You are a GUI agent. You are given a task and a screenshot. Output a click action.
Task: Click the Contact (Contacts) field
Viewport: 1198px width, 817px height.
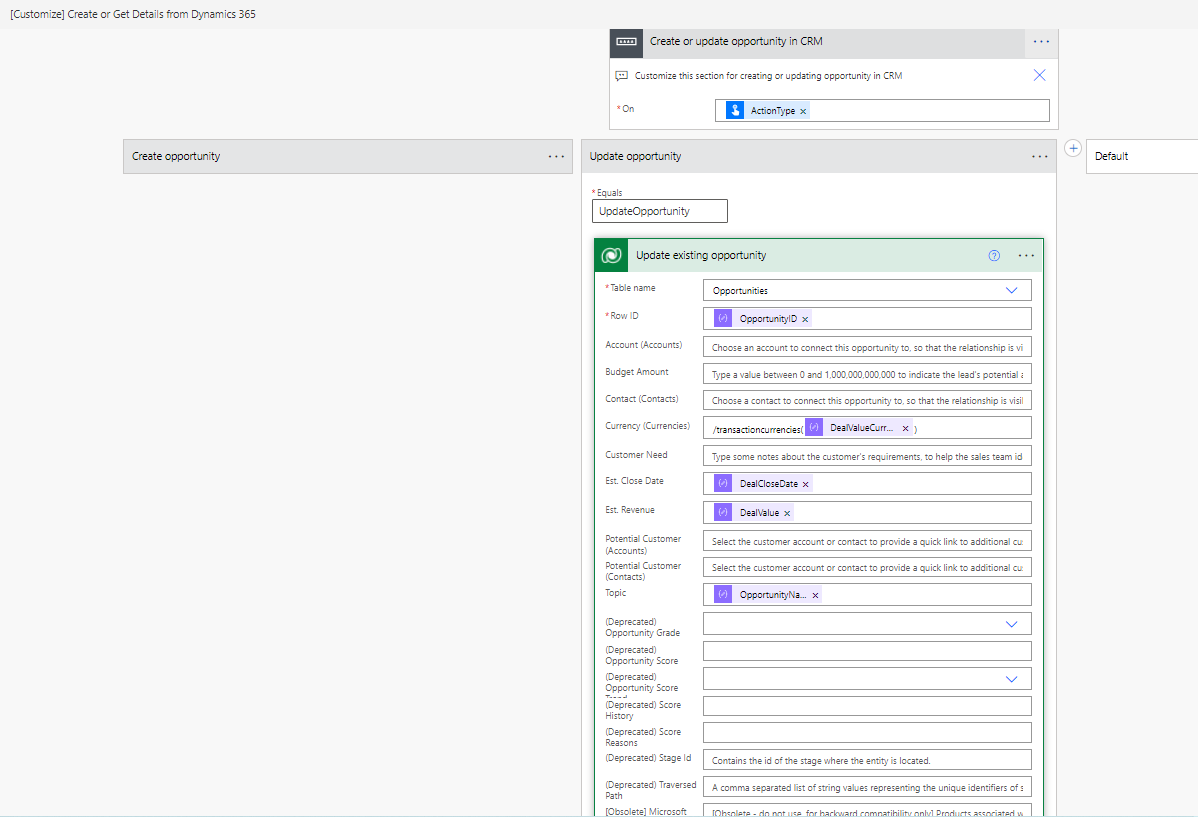(x=867, y=400)
